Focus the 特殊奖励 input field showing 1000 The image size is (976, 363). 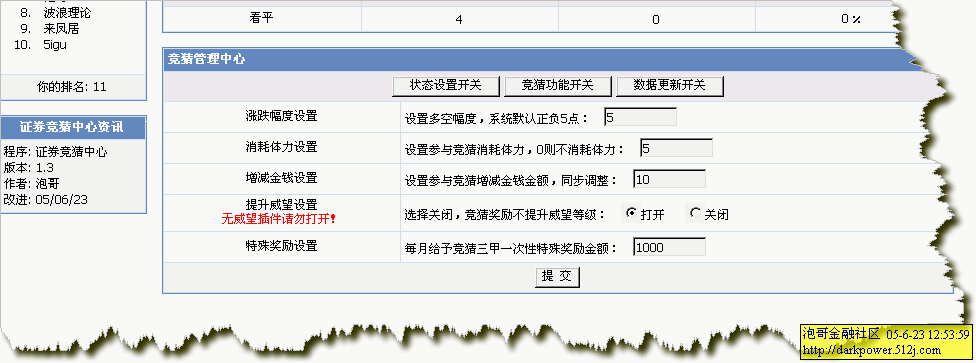[x=669, y=247]
